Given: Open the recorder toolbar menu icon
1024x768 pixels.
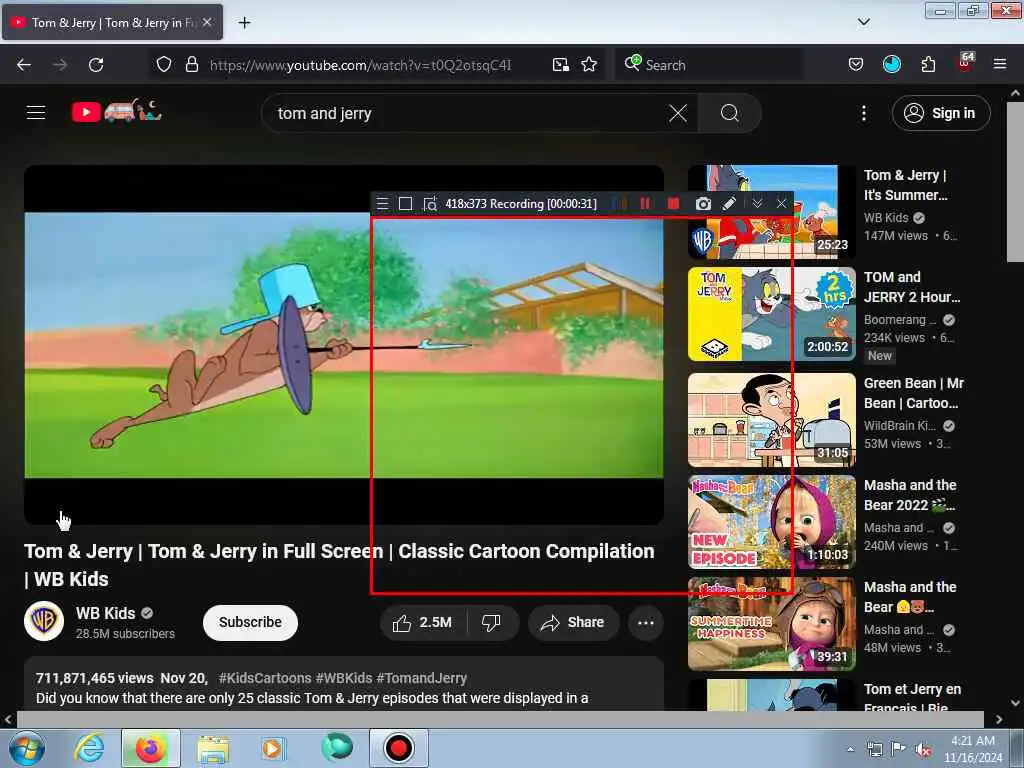Looking at the screenshot, I should coord(383,204).
